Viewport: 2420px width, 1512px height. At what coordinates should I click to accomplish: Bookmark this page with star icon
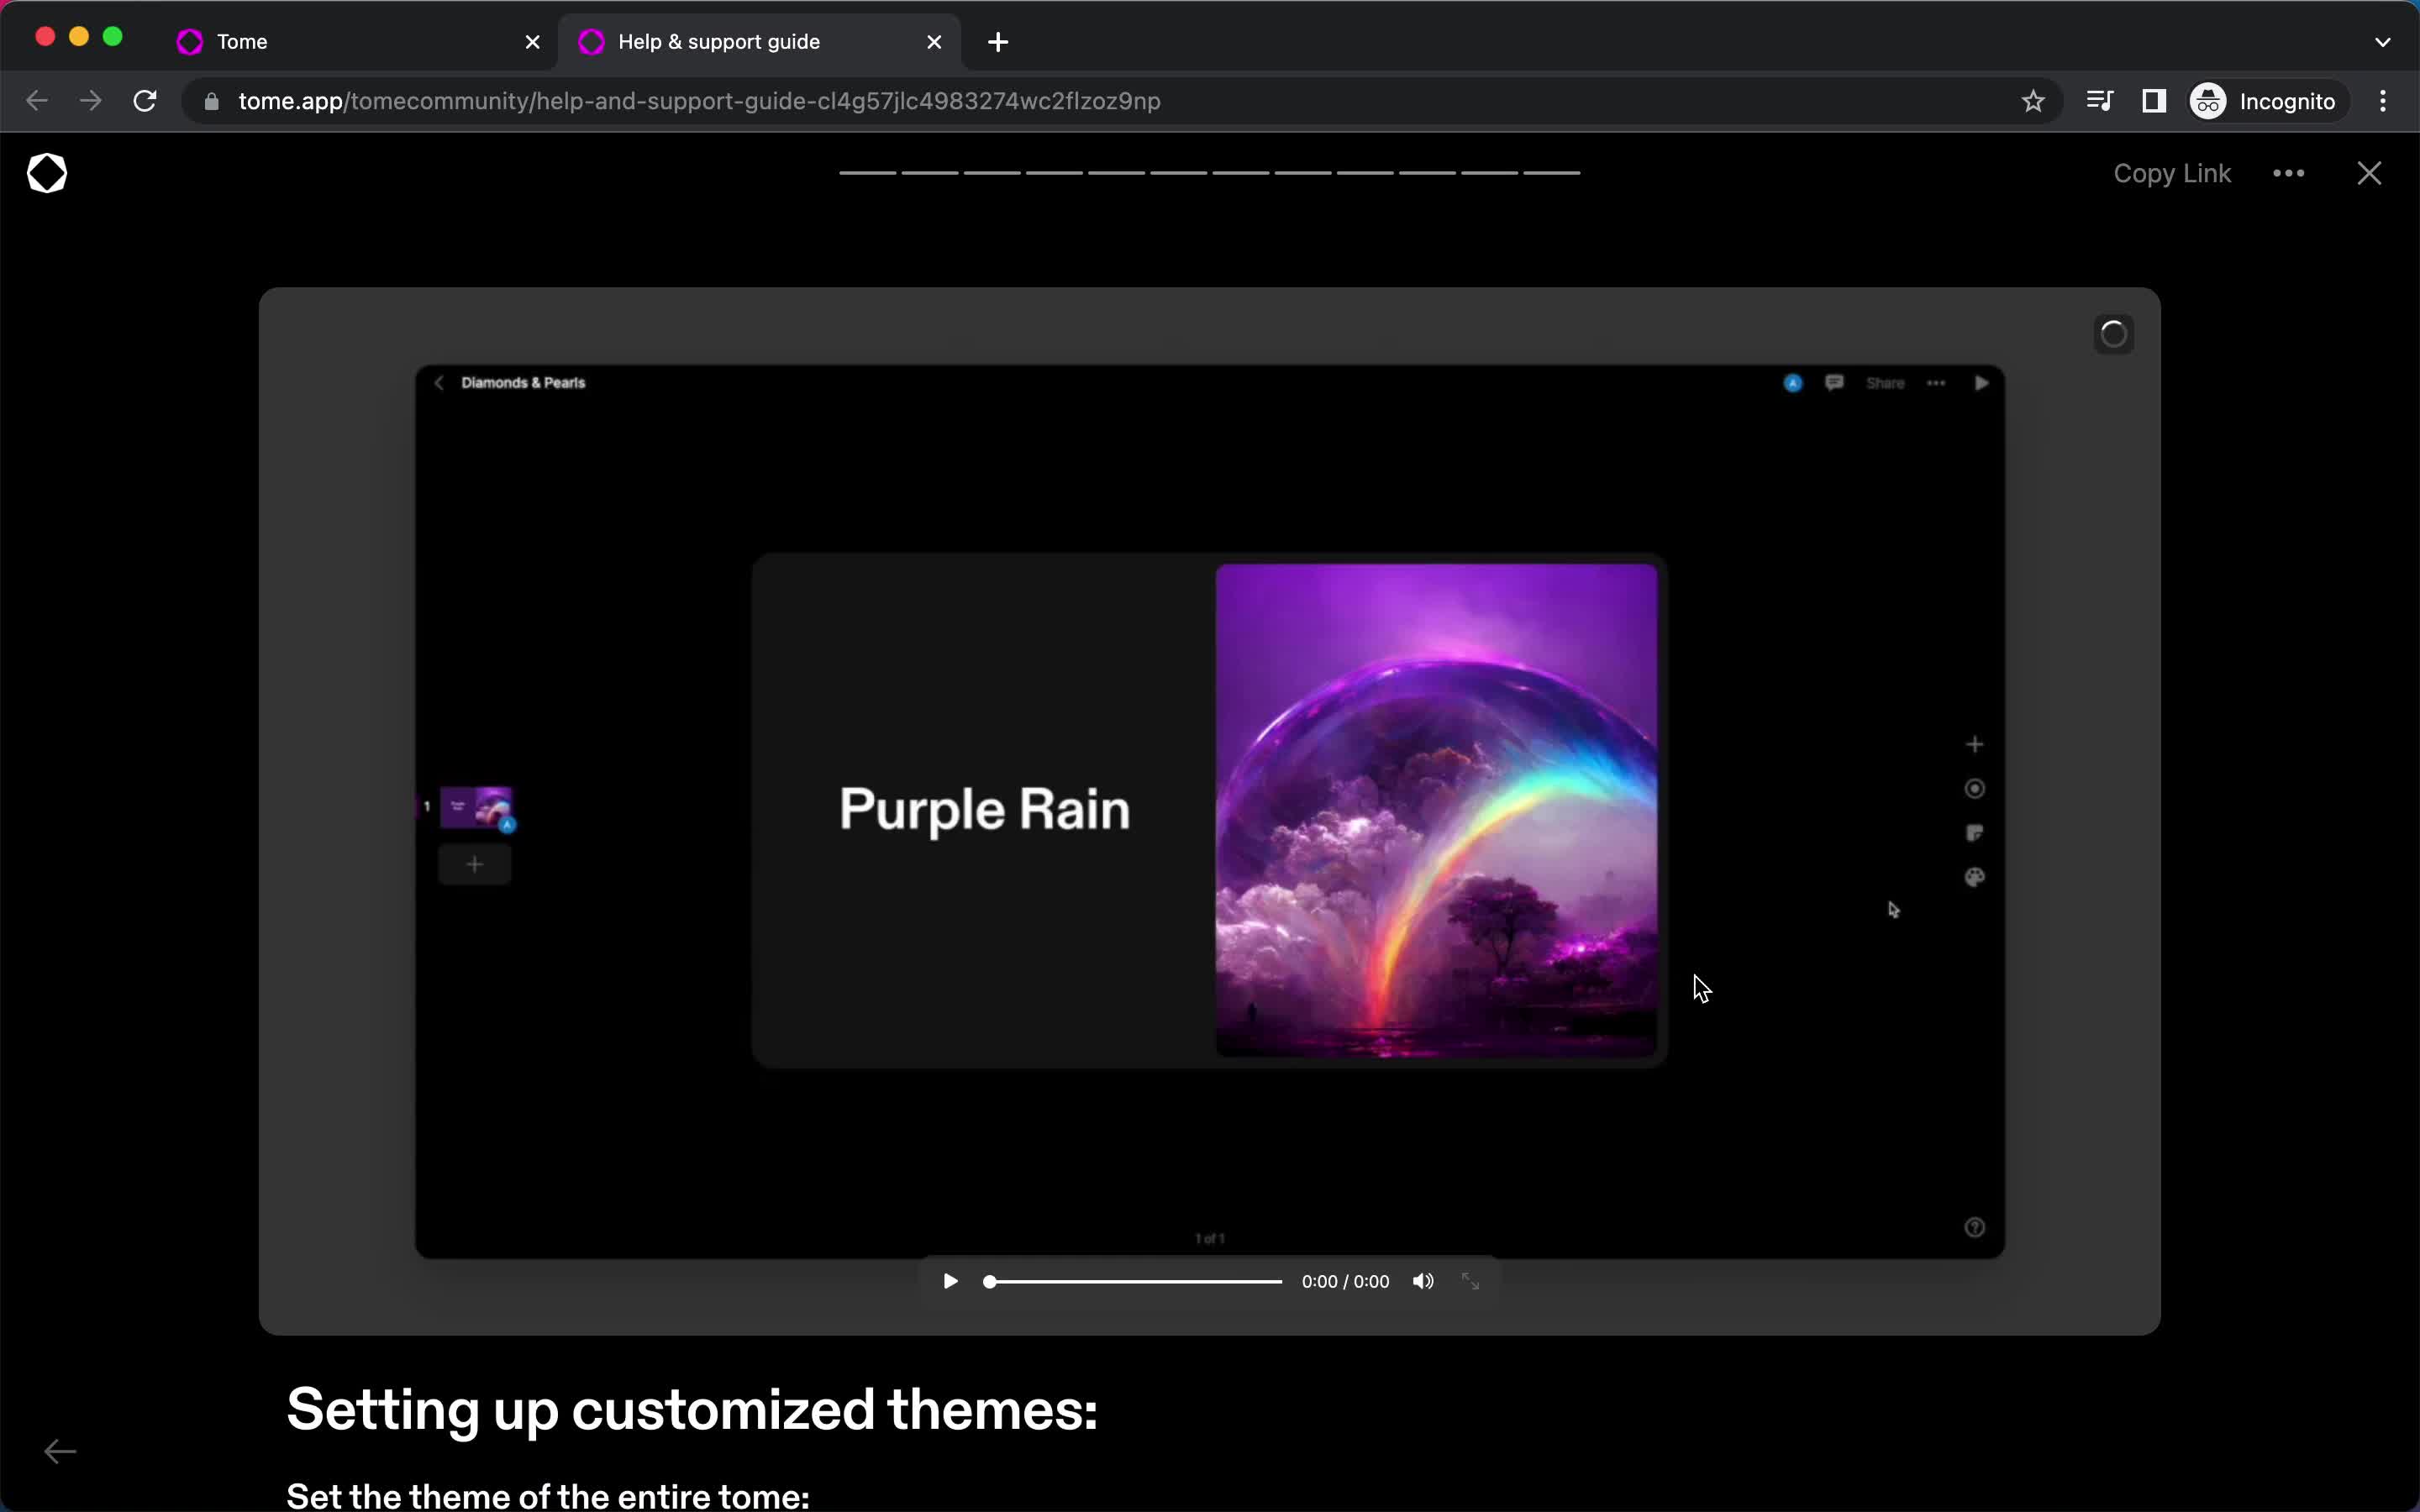[2032, 101]
